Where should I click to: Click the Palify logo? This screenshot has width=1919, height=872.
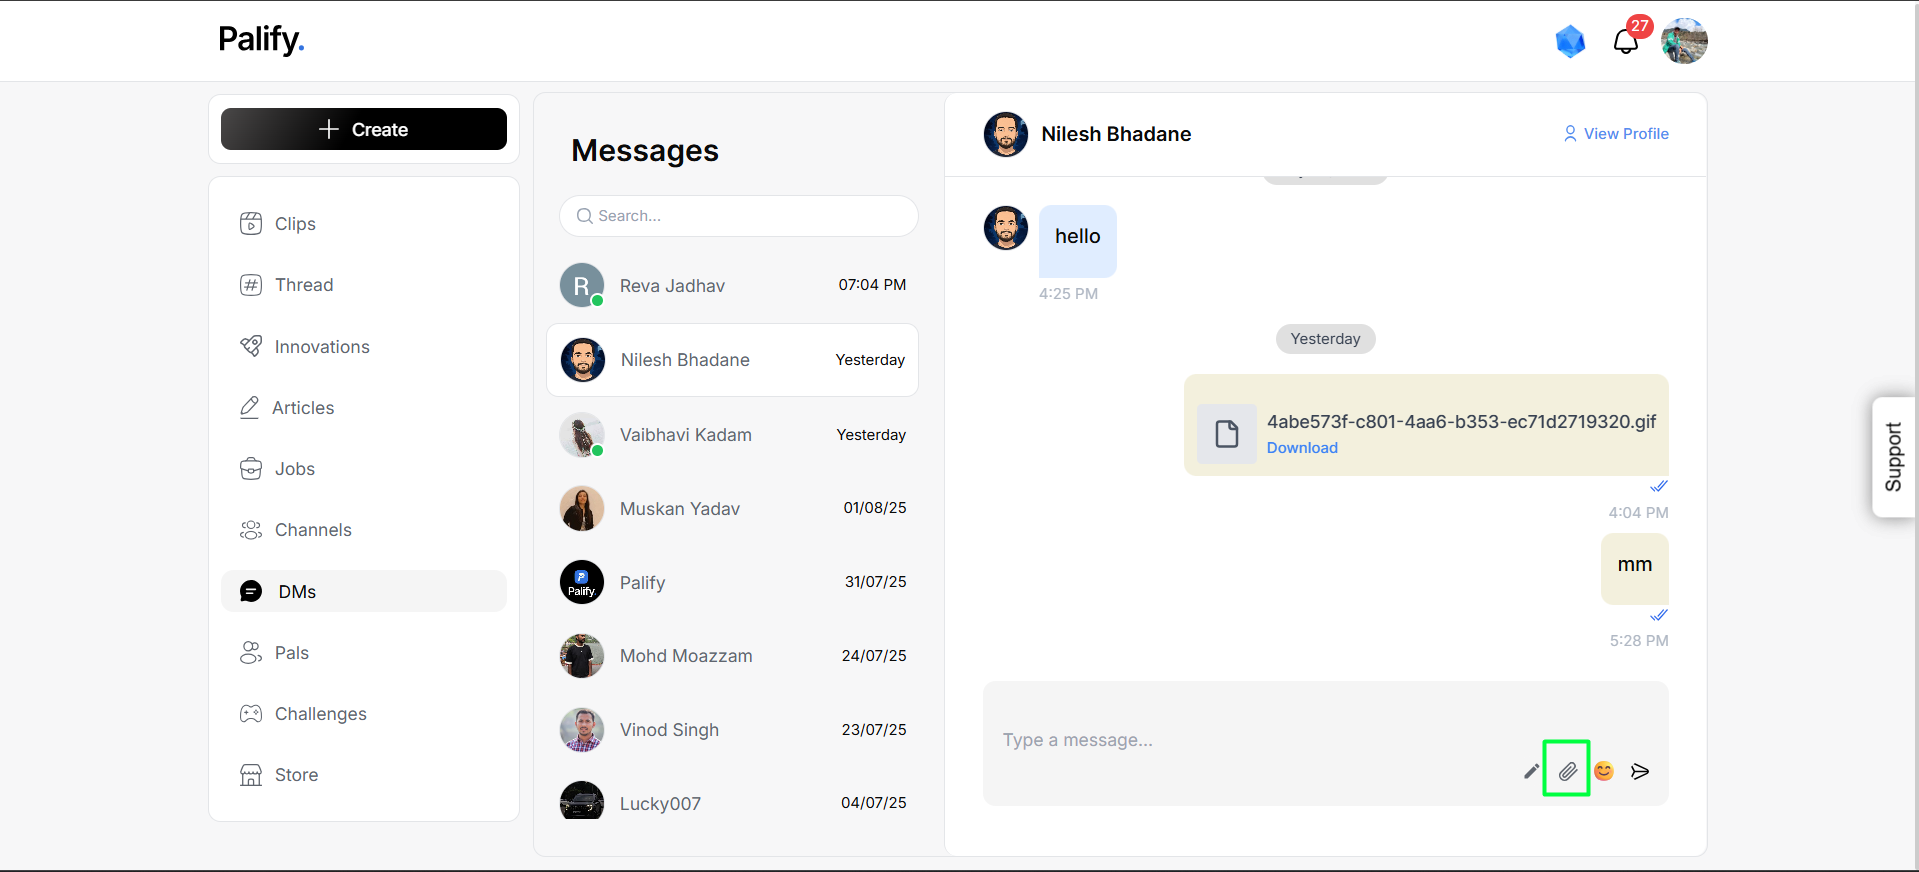click(x=261, y=39)
